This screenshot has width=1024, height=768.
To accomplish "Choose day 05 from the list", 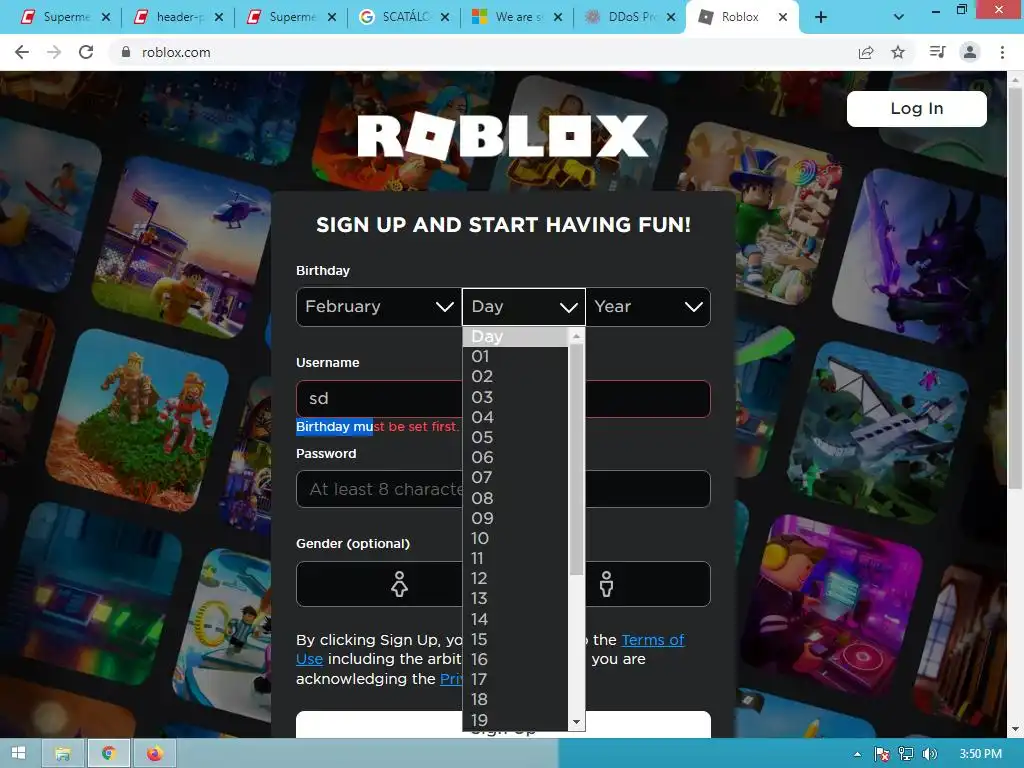I will [516, 438].
